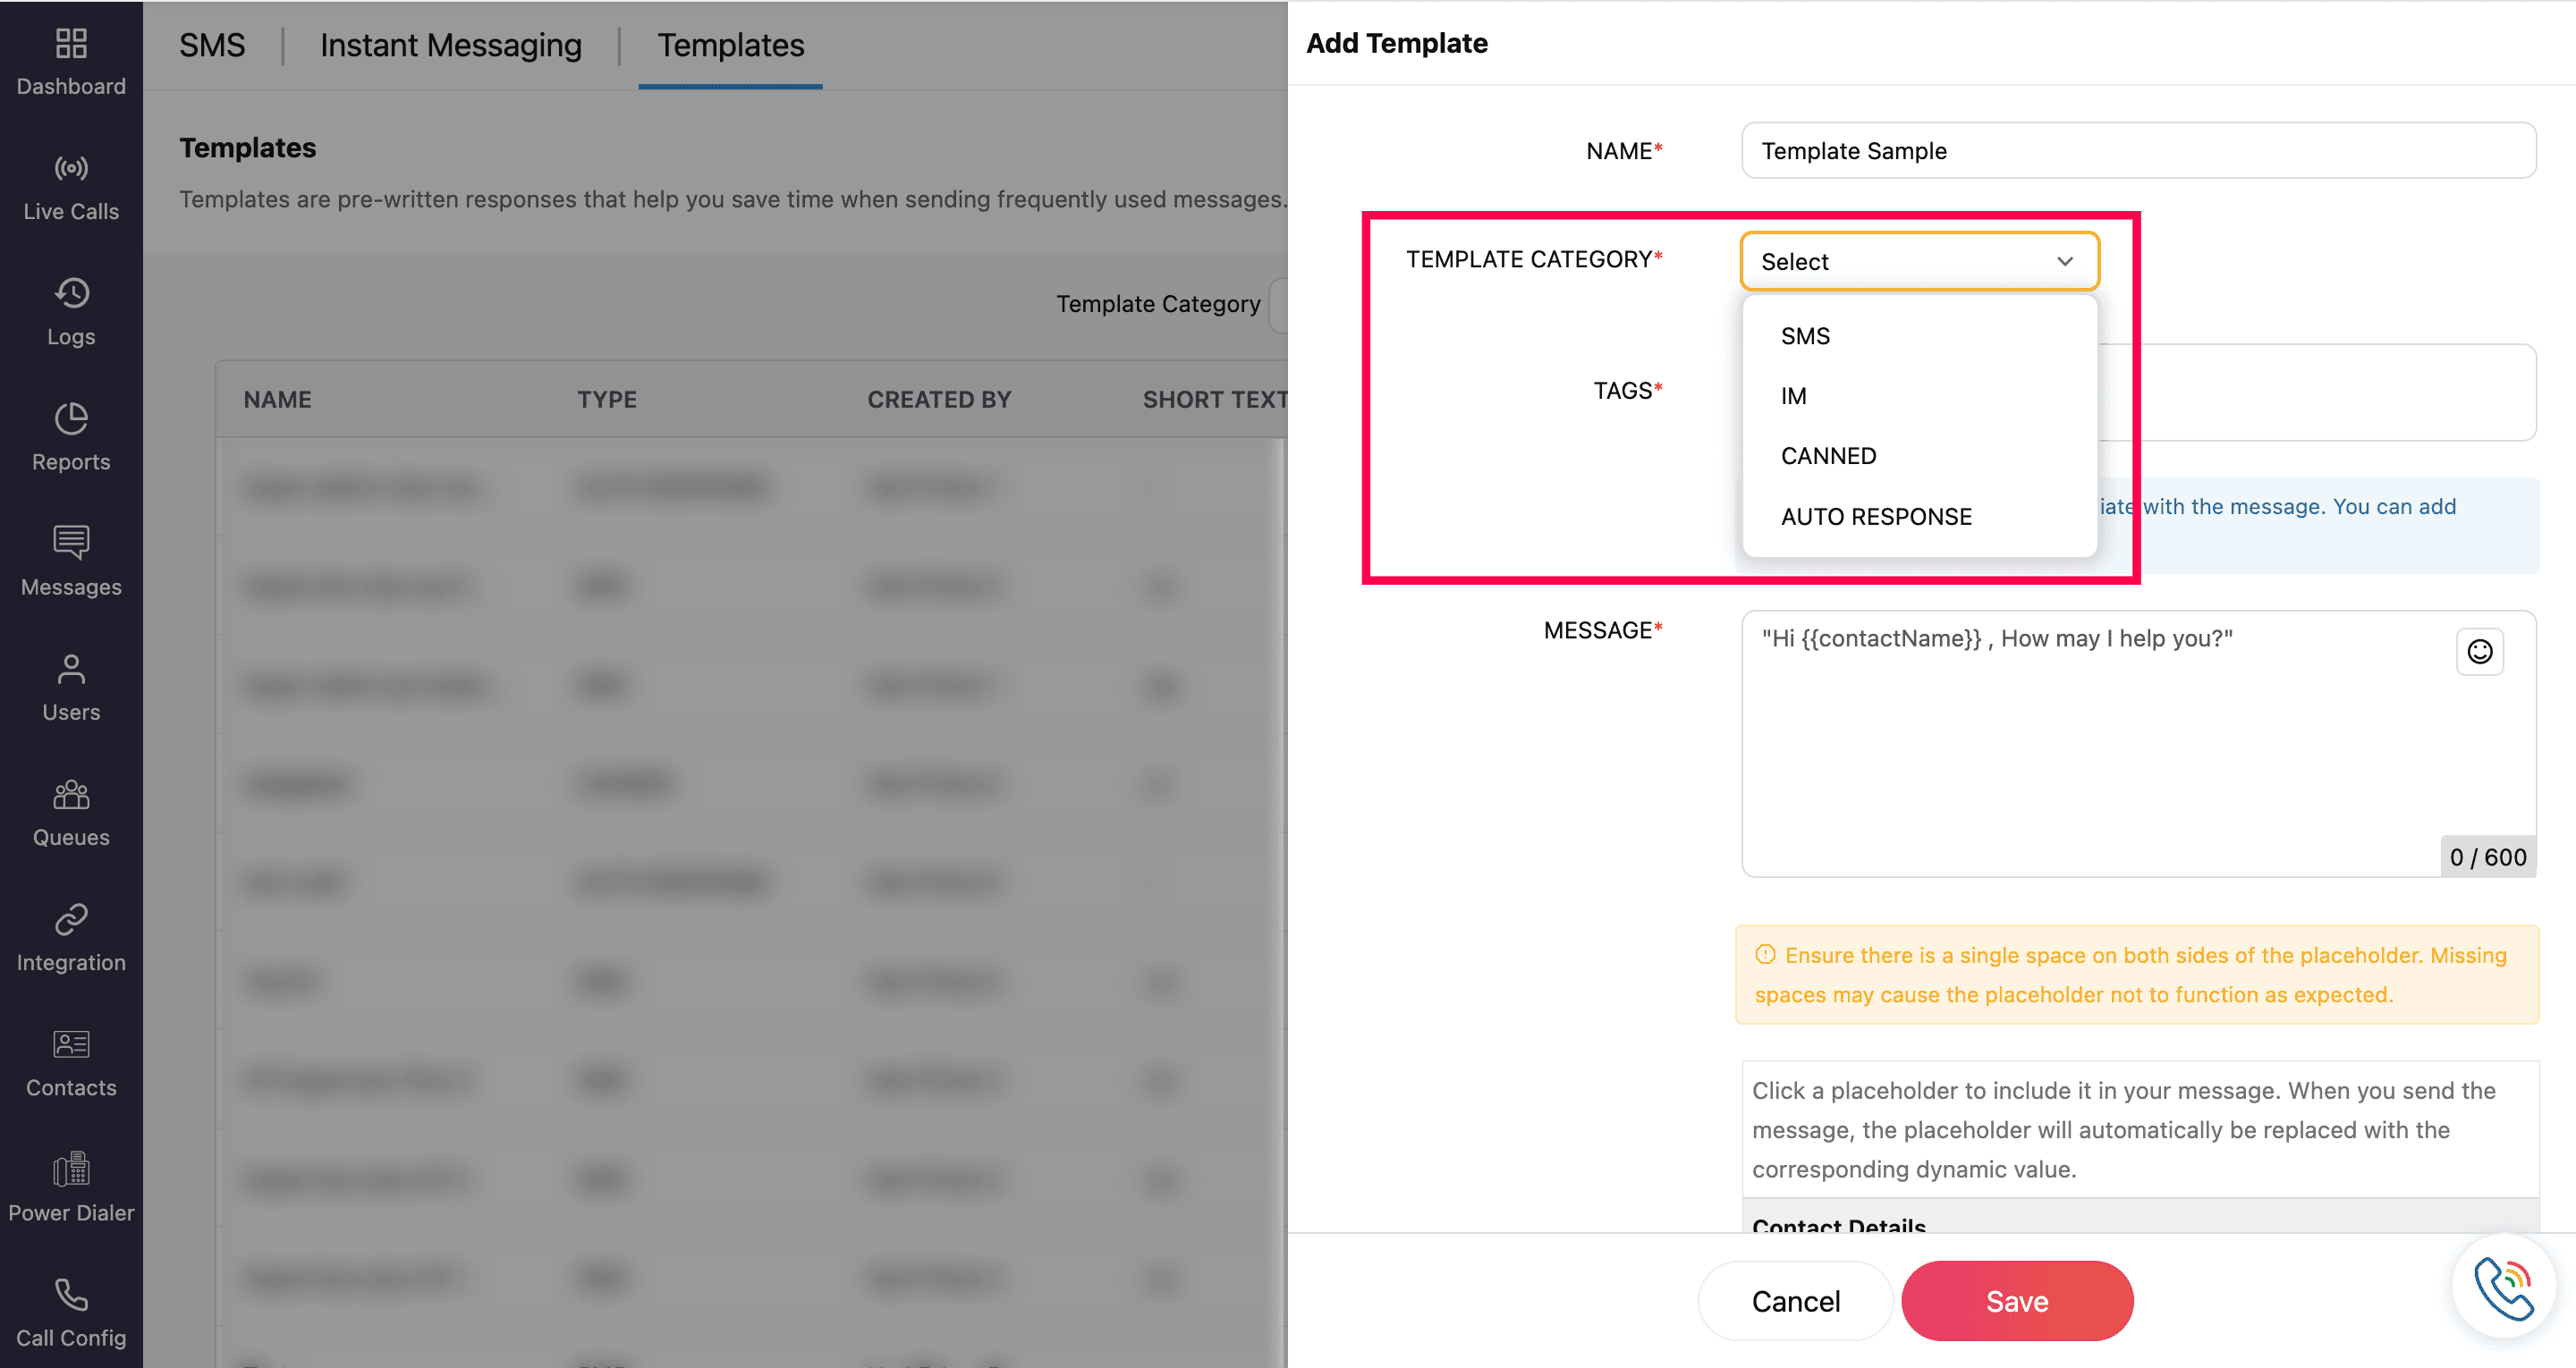
Task: Open the Logs history icon
Action: pyautogui.click(x=71, y=293)
